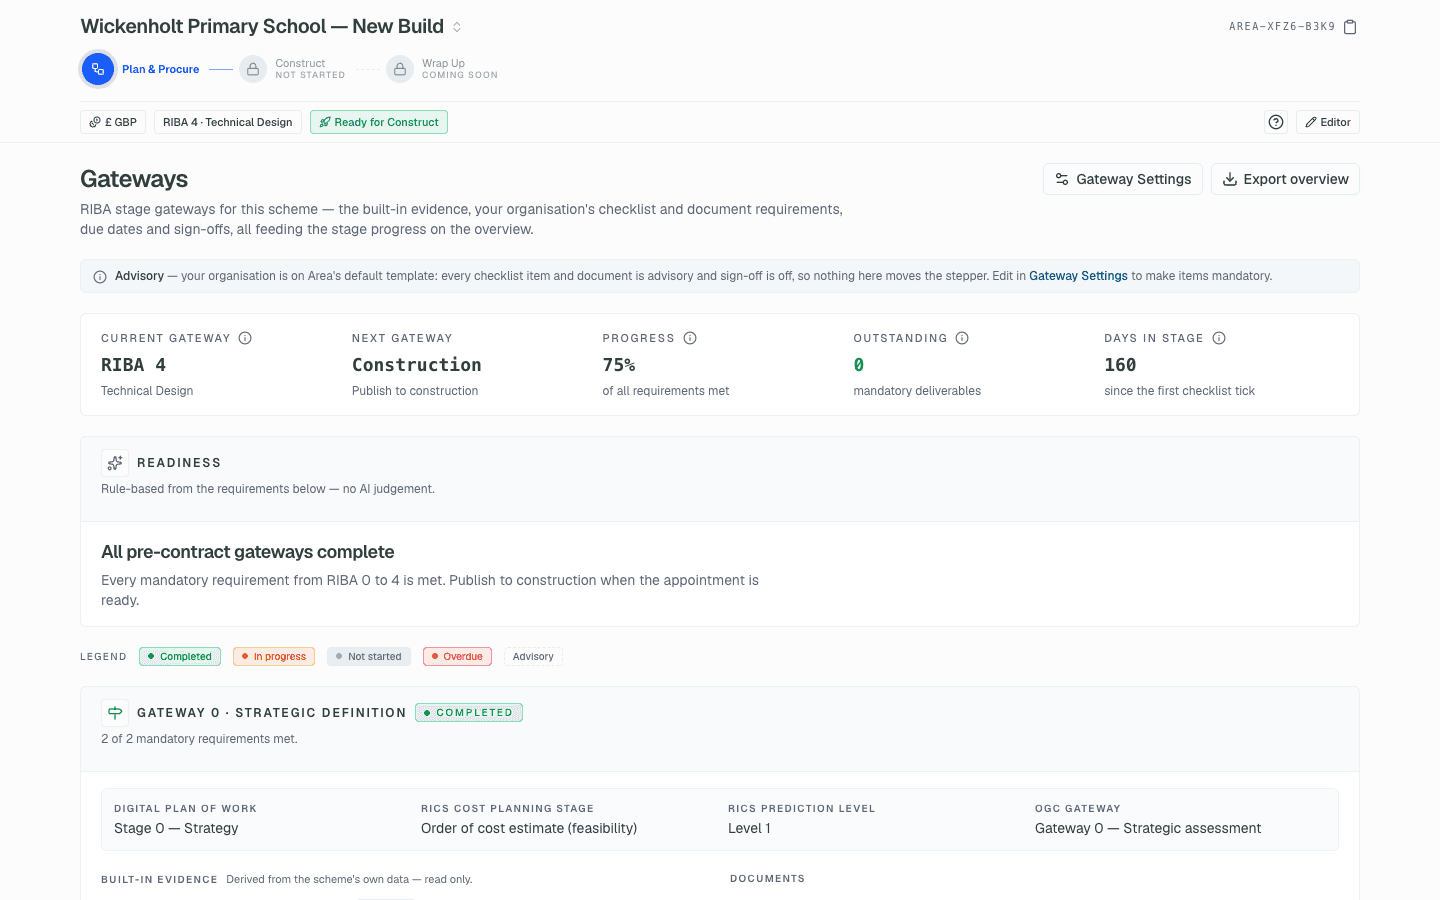Click the locked Wrap Up stage icon

click(400, 69)
